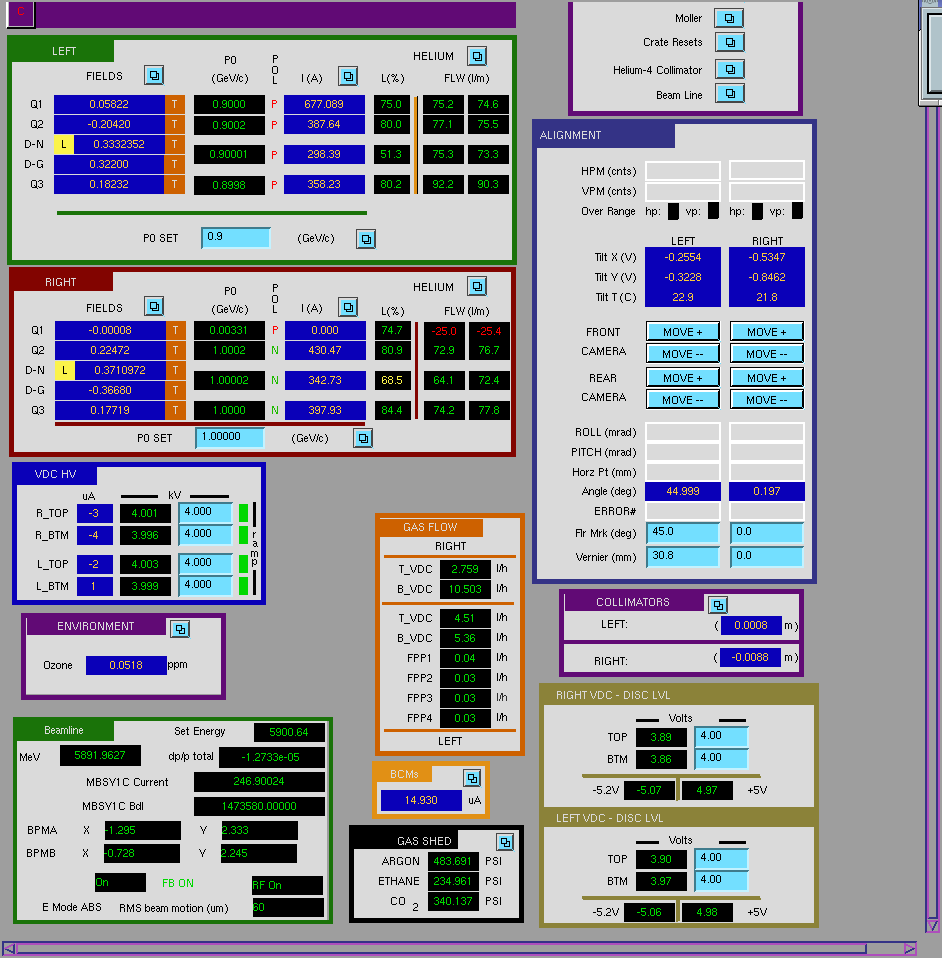Viewport: 942px width, 958px height.
Task: Click LEFT Flr Mrk field showing 45.0
Action: [683, 532]
